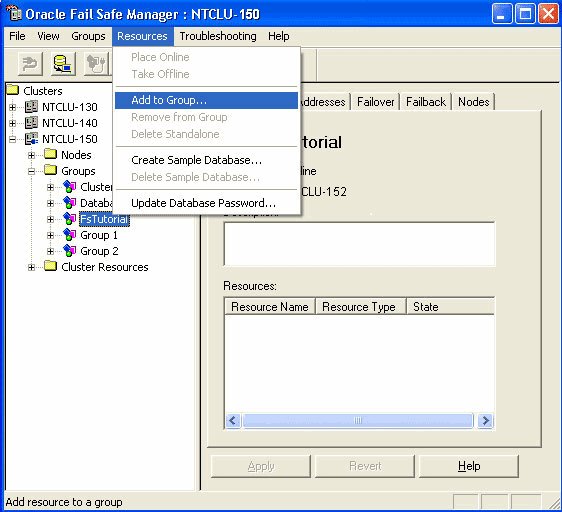This screenshot has height=512, width=562.
Task: Click the Revert button
Action: (x=365, y=466)
